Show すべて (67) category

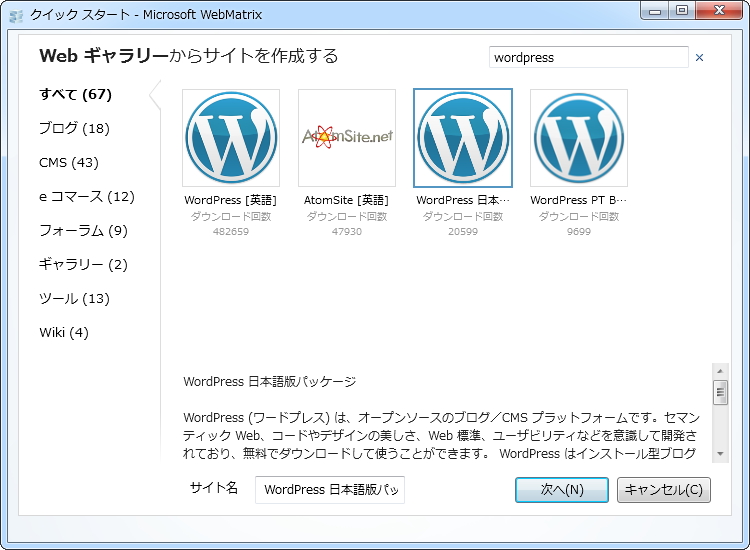click(75, 94)
